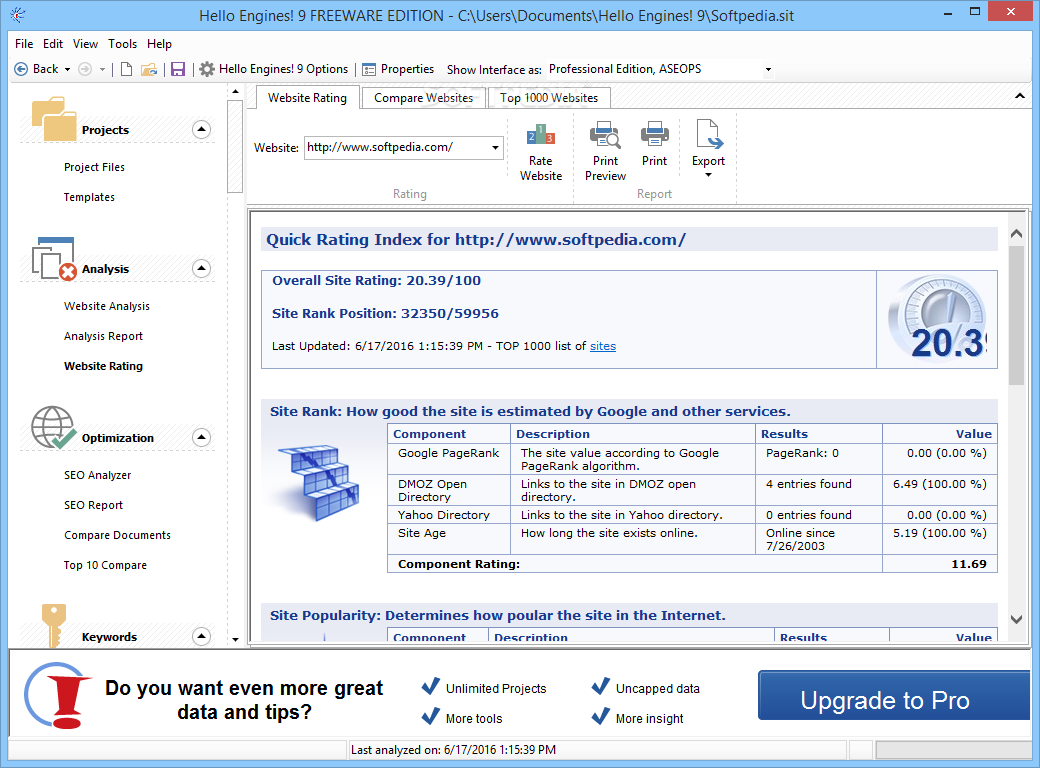Click report scrollbar down arrow

point(1016,619)
